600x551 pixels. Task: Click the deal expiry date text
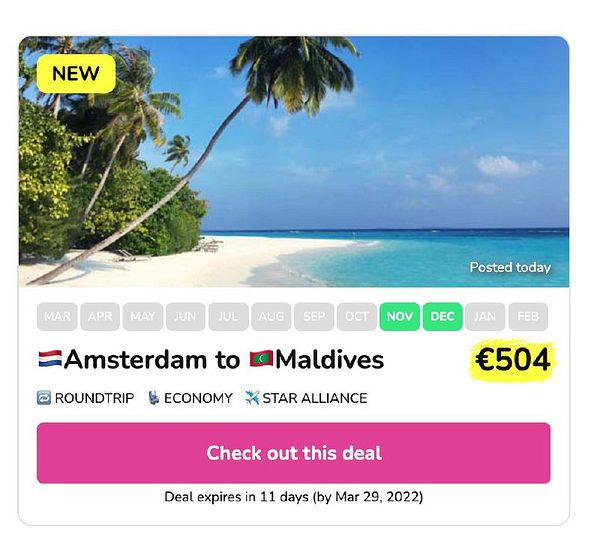[293, 497]
